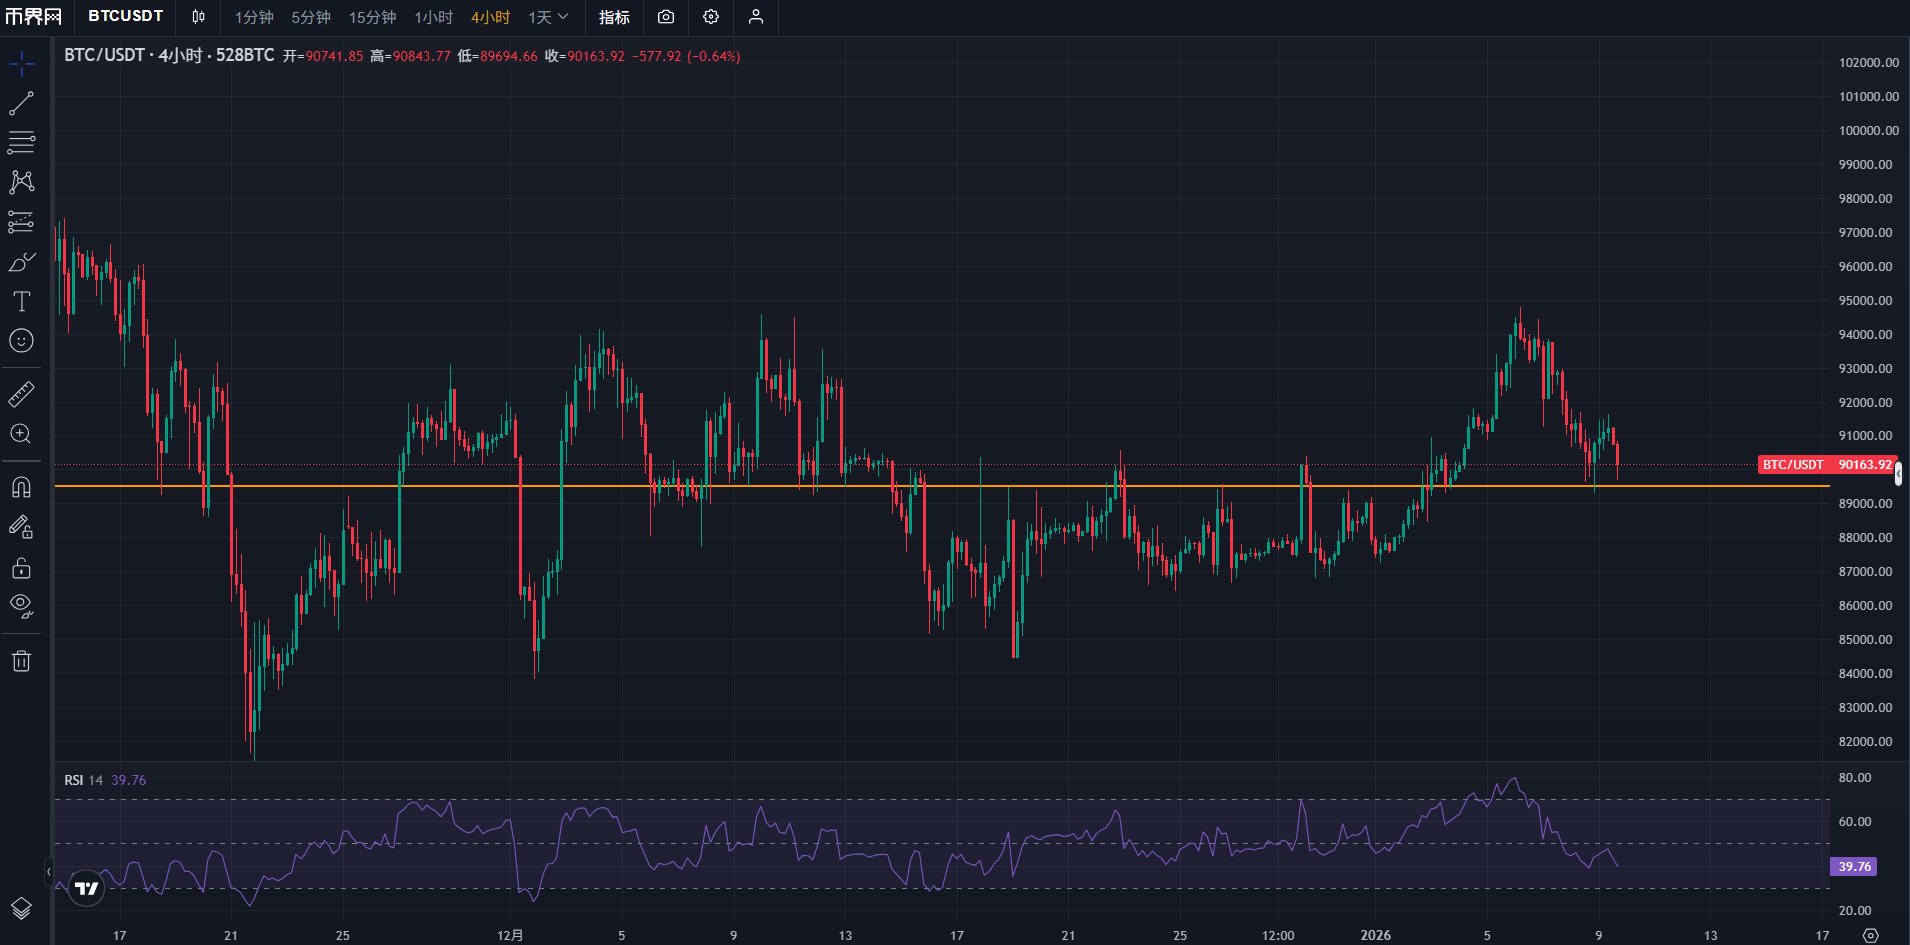This screenshot has width=1910, height=945.
Task: Click the BTCUSDT symbol name
Action: coord(125,16)
